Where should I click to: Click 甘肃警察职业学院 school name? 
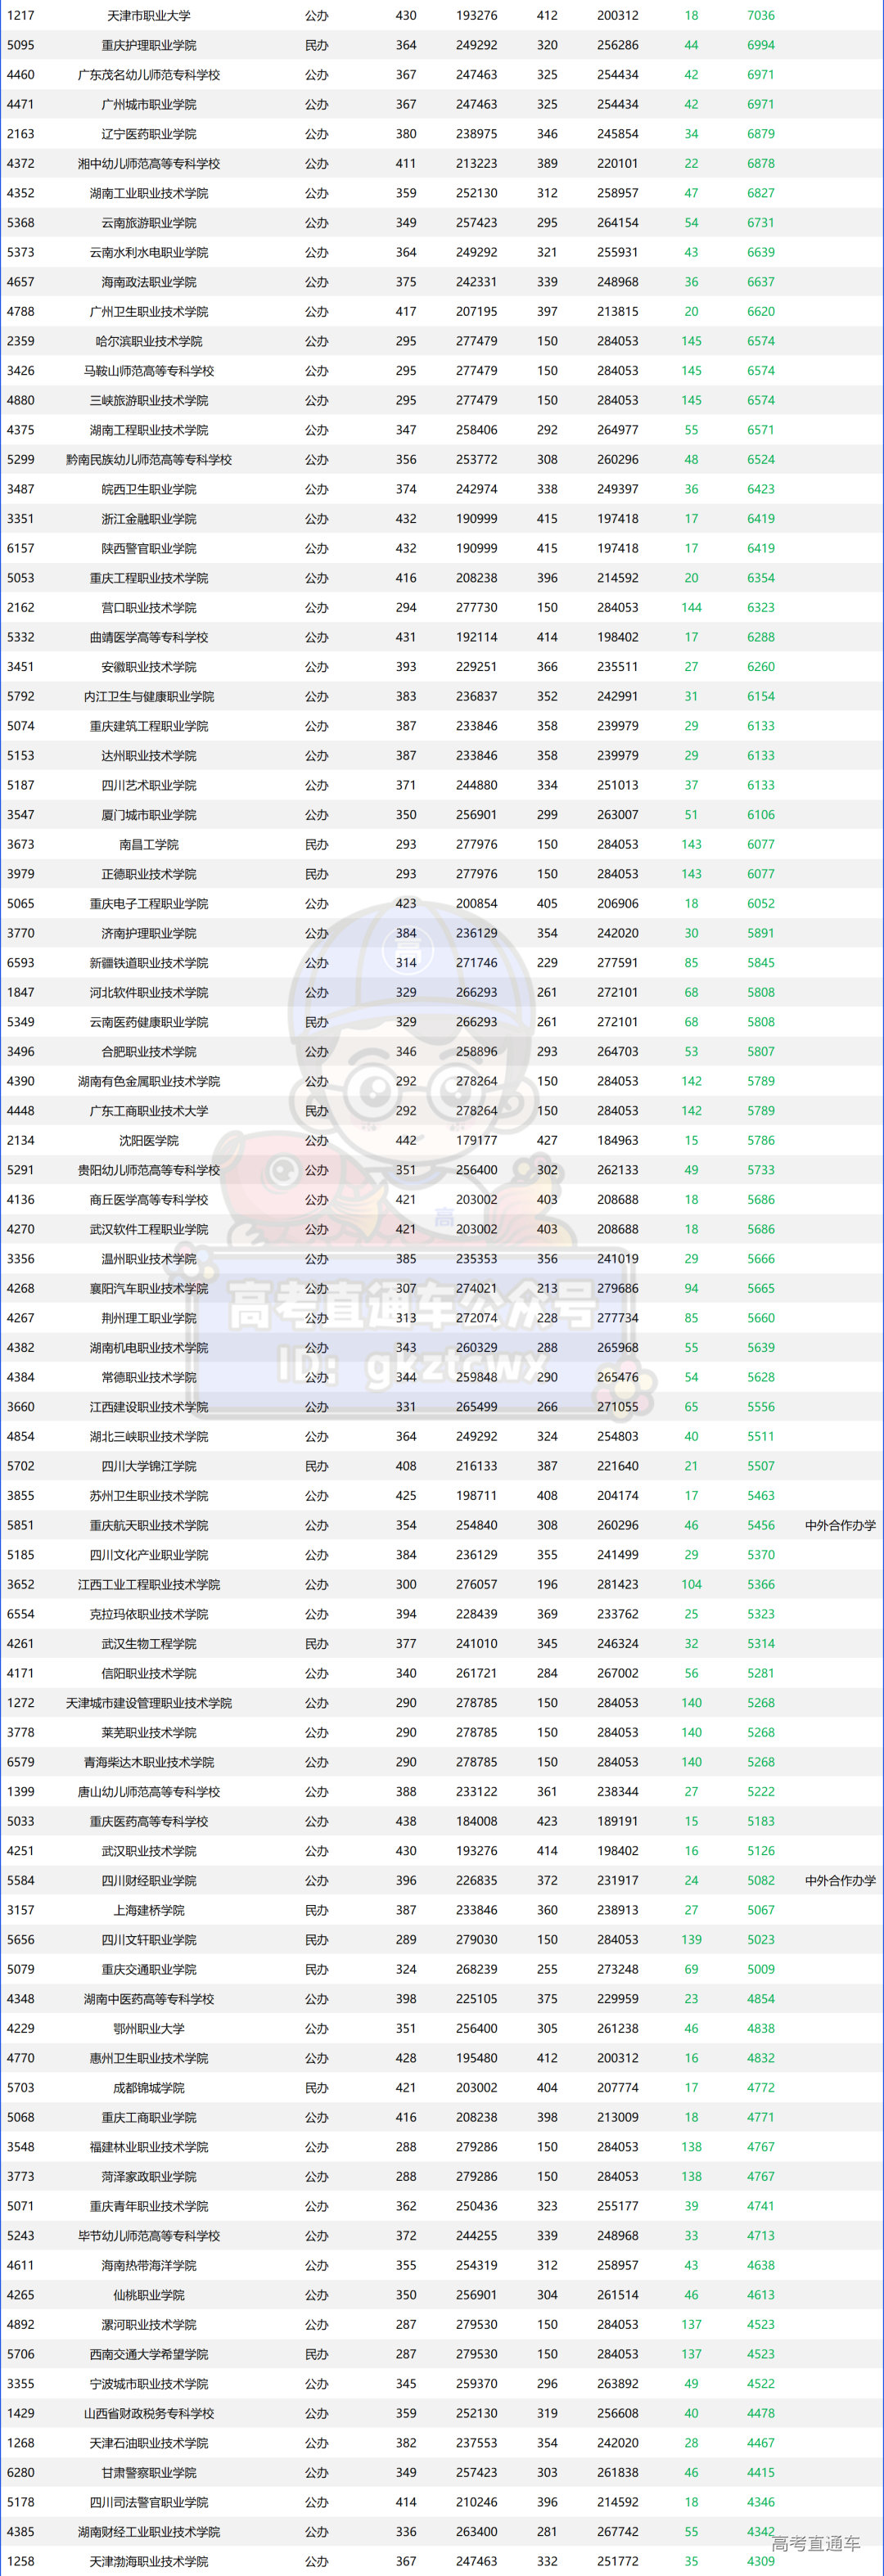coord(148,2472)
